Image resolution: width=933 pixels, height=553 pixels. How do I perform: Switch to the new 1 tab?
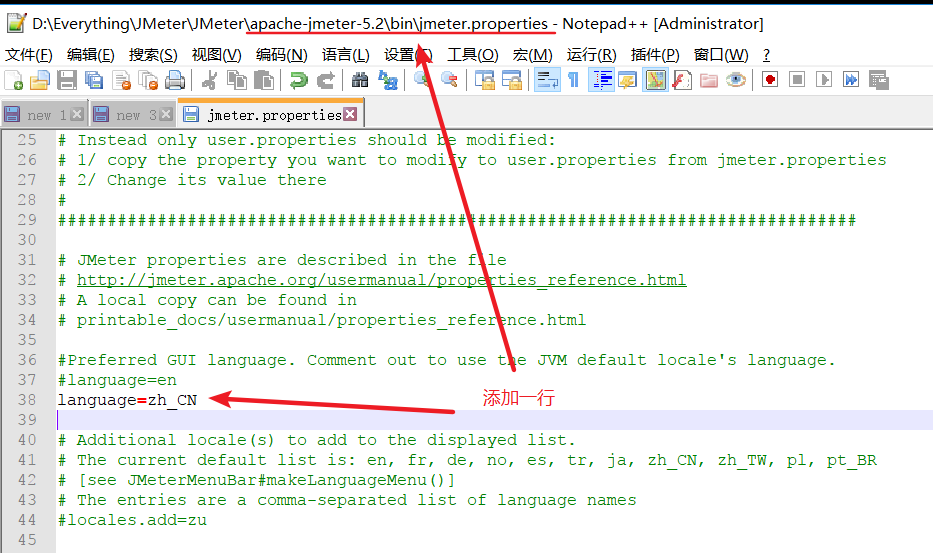click(x=45, y=115)
